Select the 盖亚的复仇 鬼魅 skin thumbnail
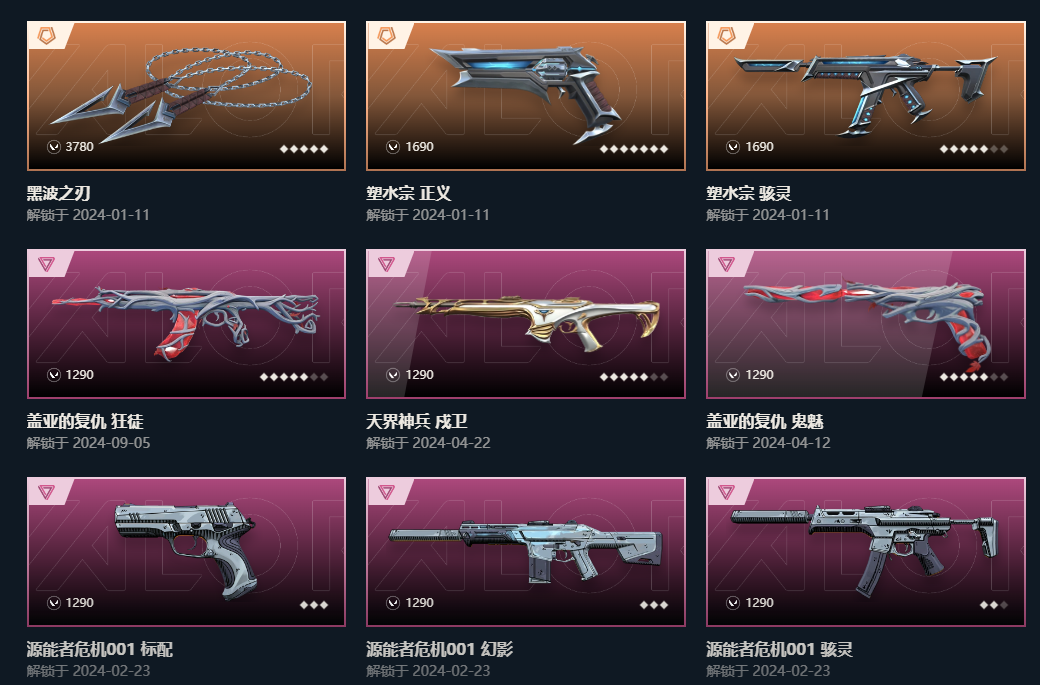This screenshot has height=685, width=1040. [866, 324]
